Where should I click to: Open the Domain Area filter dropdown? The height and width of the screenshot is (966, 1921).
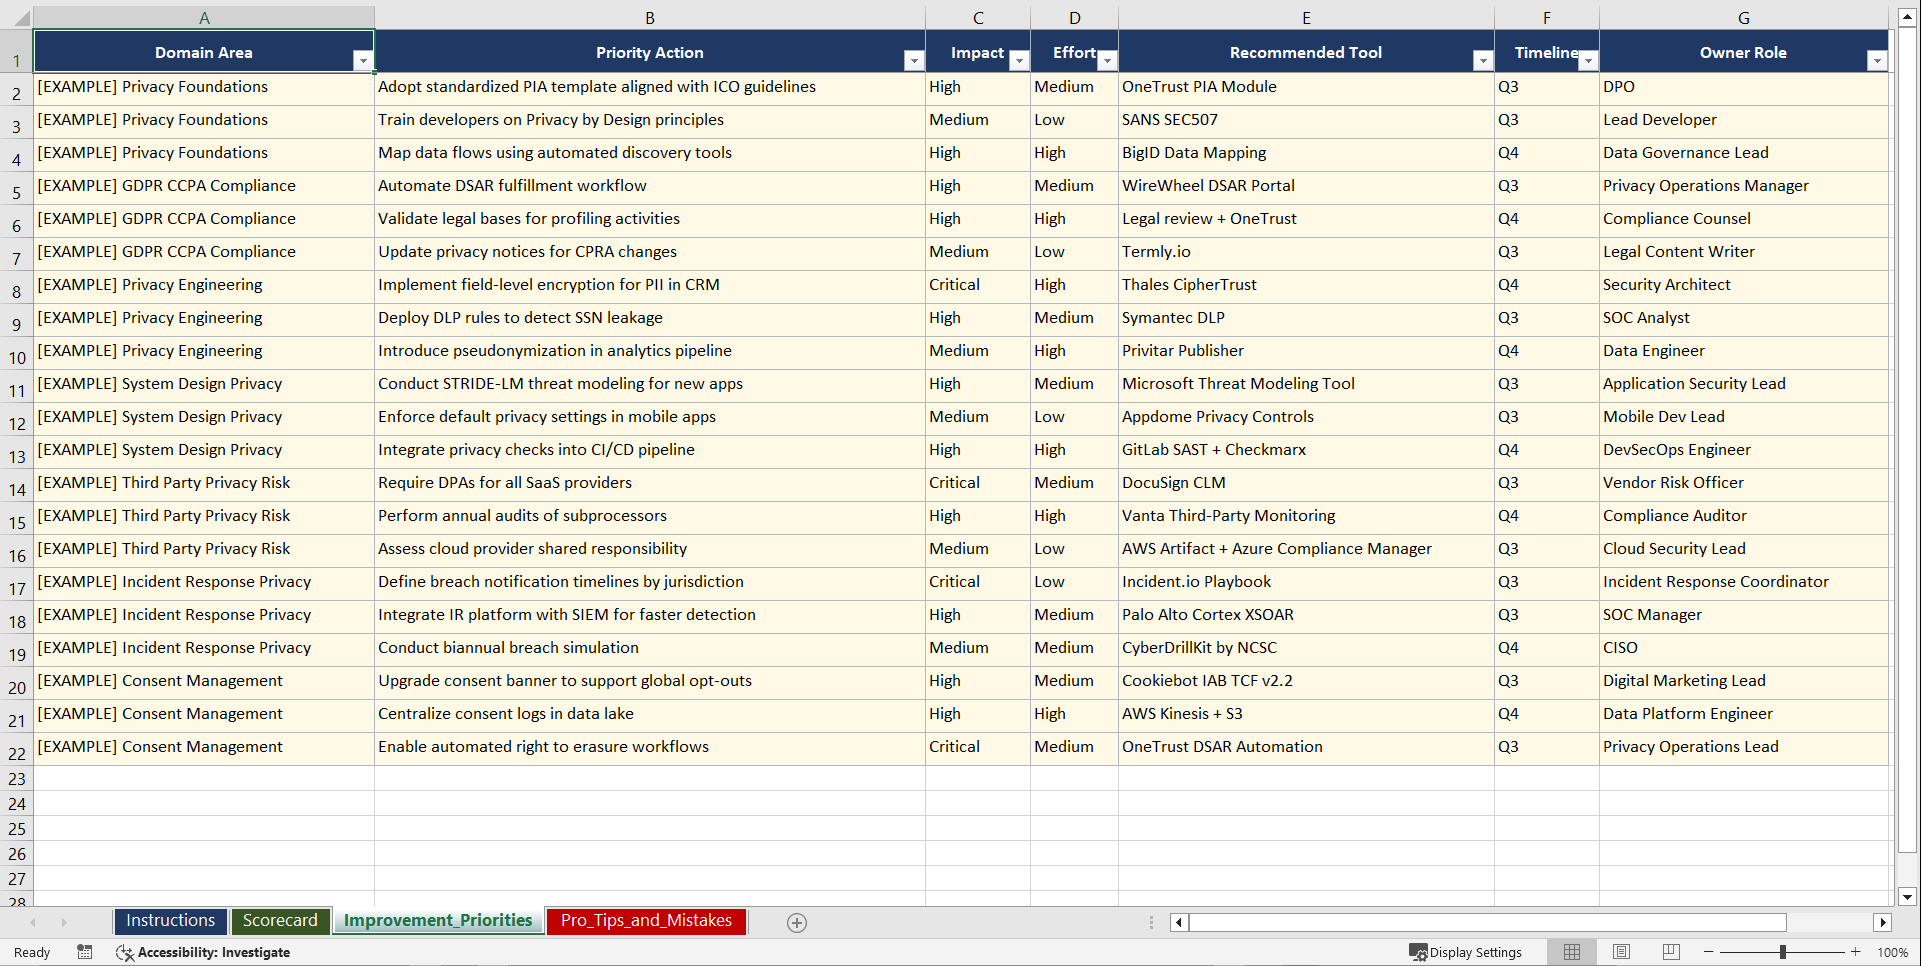pos(363,60)
